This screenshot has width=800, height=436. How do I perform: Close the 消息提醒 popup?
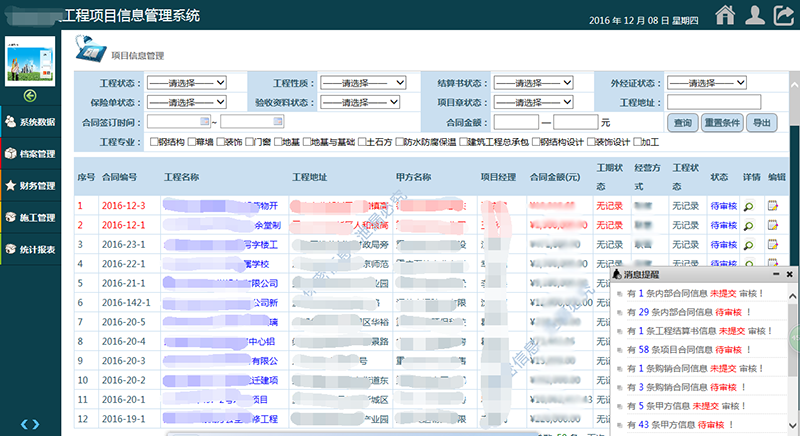pos(789,274)
